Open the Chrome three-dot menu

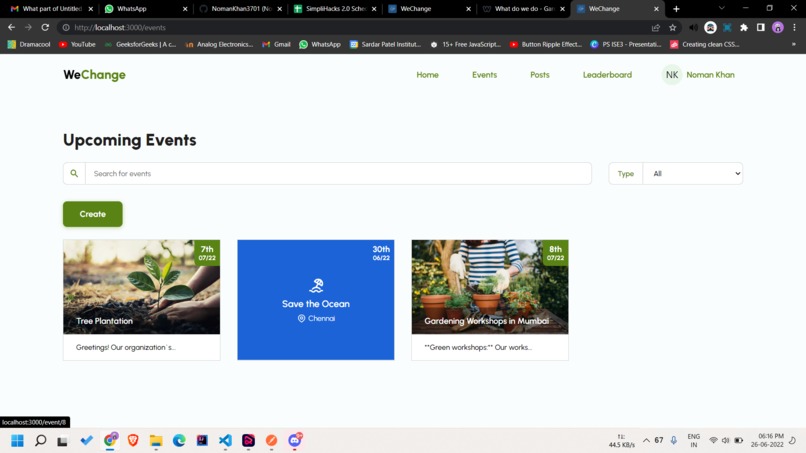[x=794, y=27]
